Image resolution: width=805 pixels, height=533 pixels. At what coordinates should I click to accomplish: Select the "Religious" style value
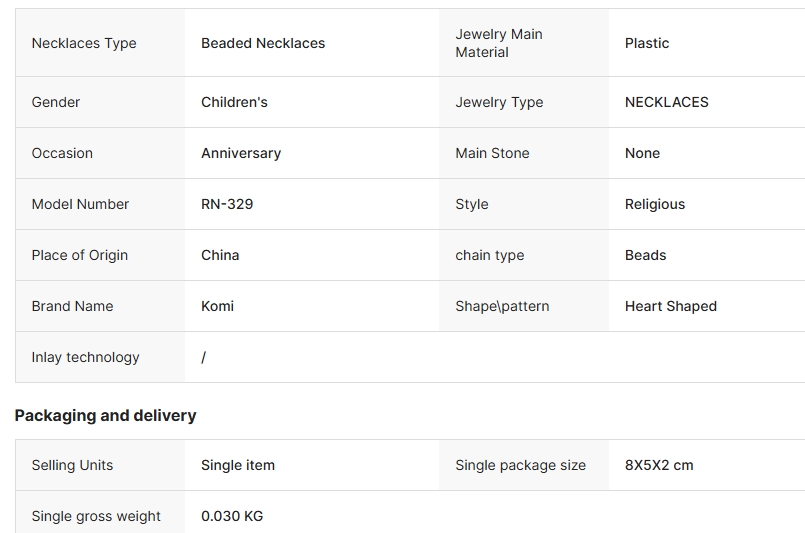coord(655,204)
